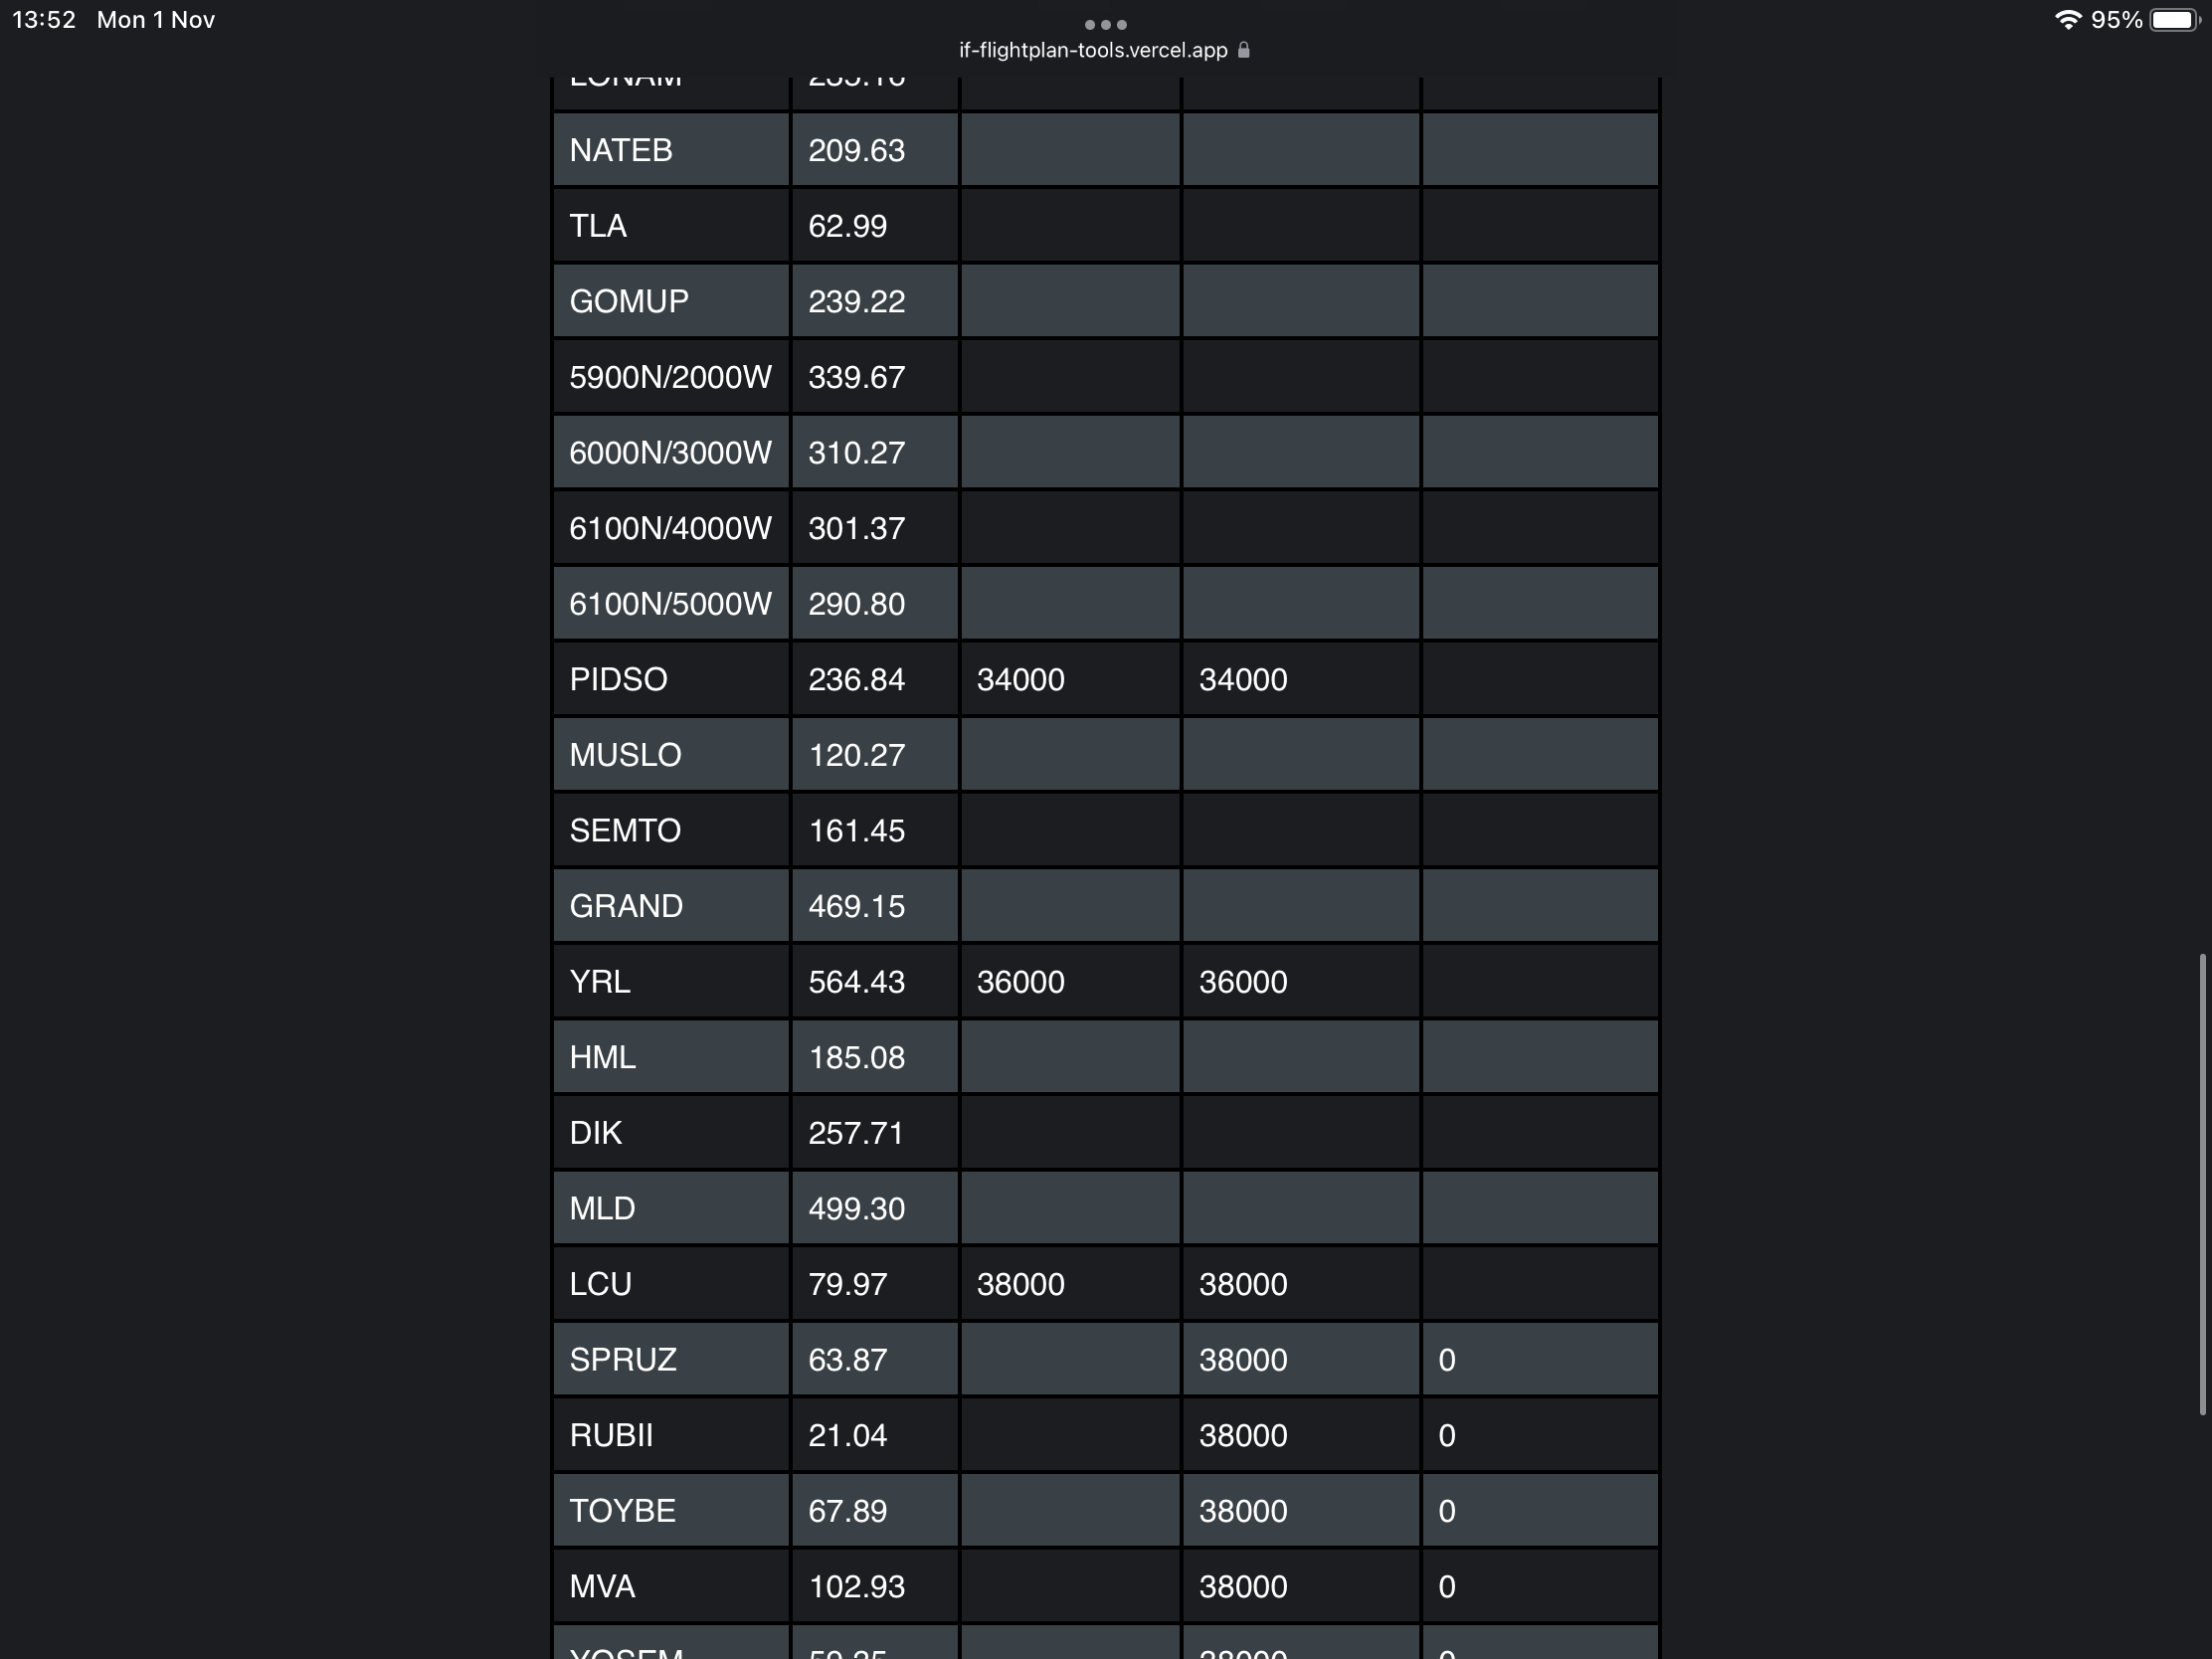Tap the three-dot multitasking menu
This screenshot has width=2212, height=1659.
pos(1105,24)
